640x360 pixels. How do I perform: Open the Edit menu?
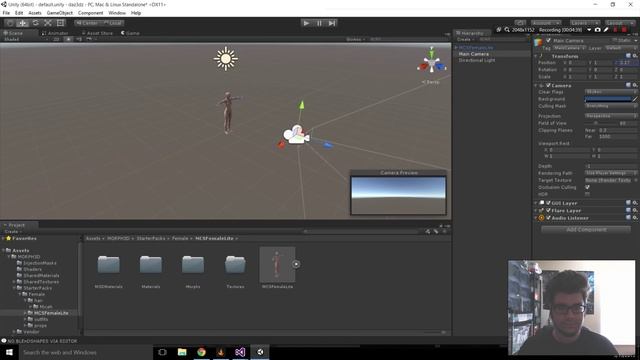19,13
